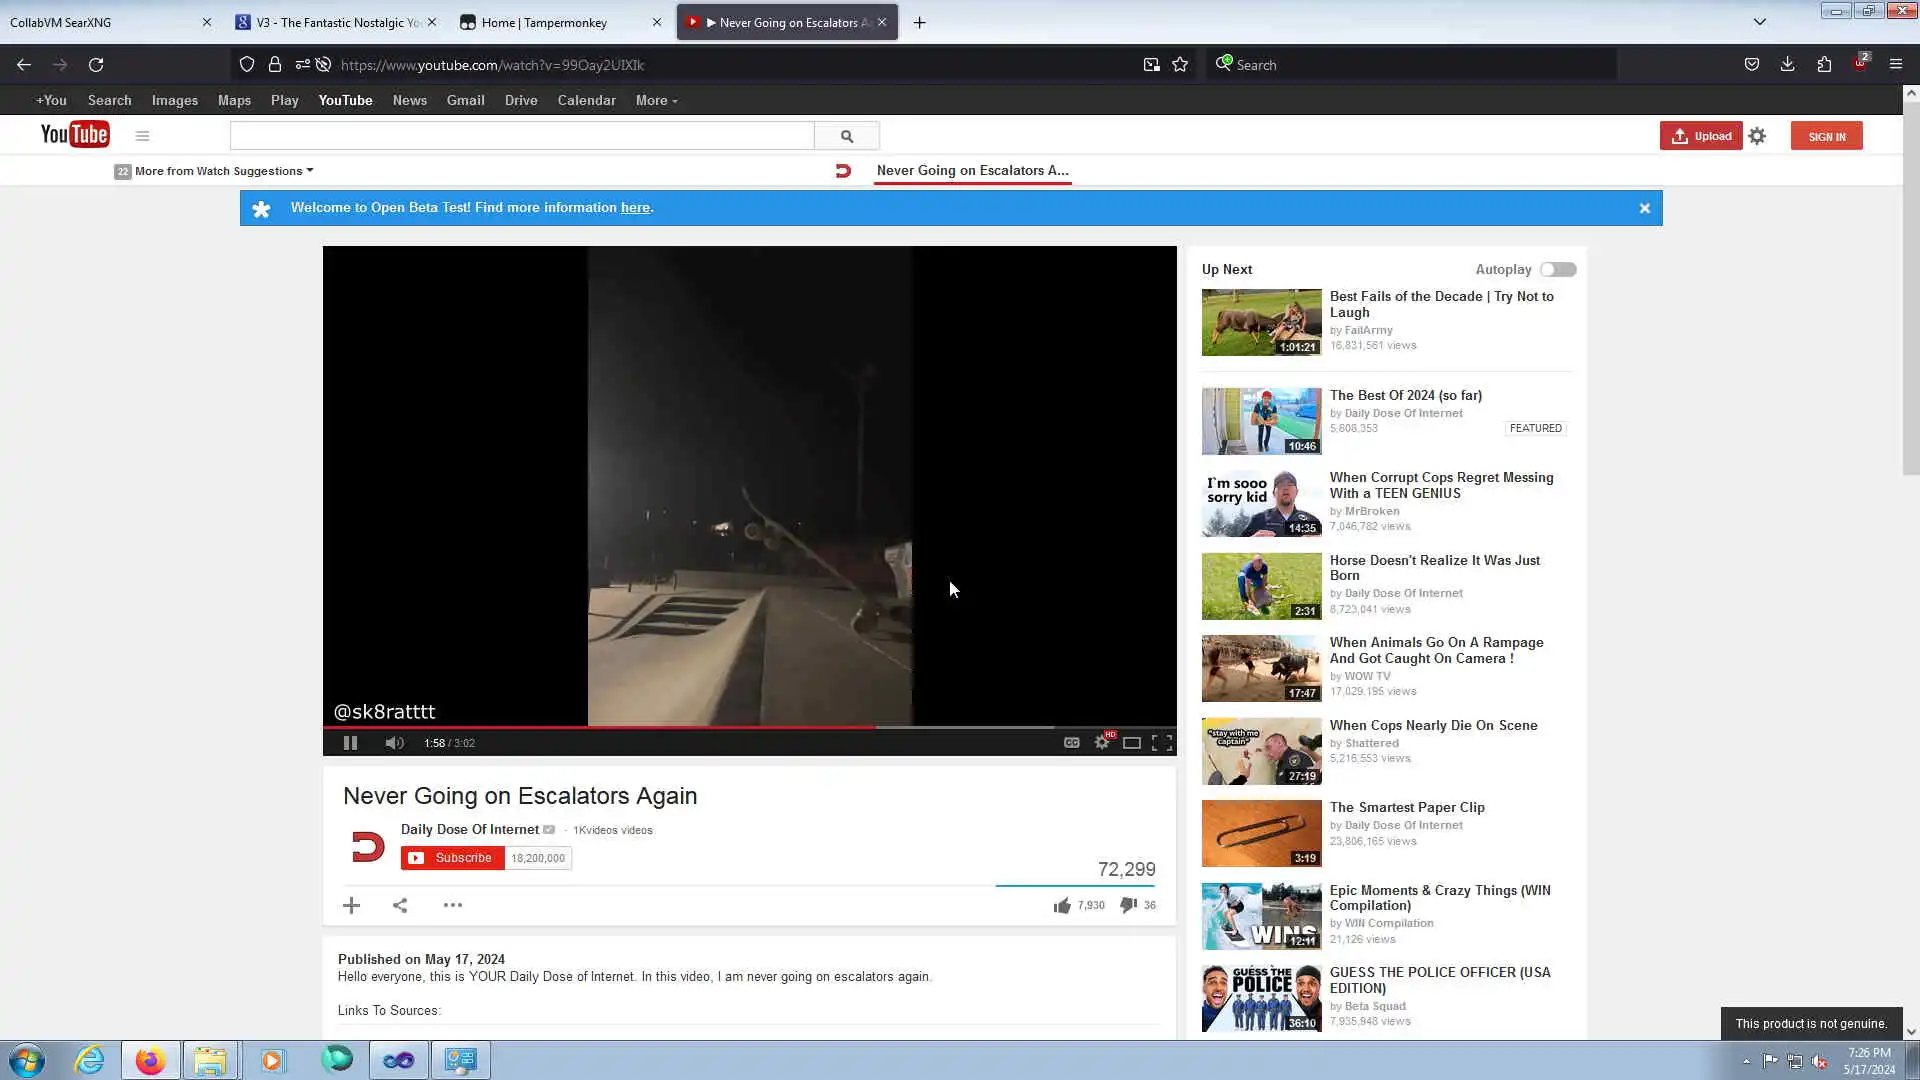Switch to theater mode player size

pyautogui.click(x=1132, y=742)
